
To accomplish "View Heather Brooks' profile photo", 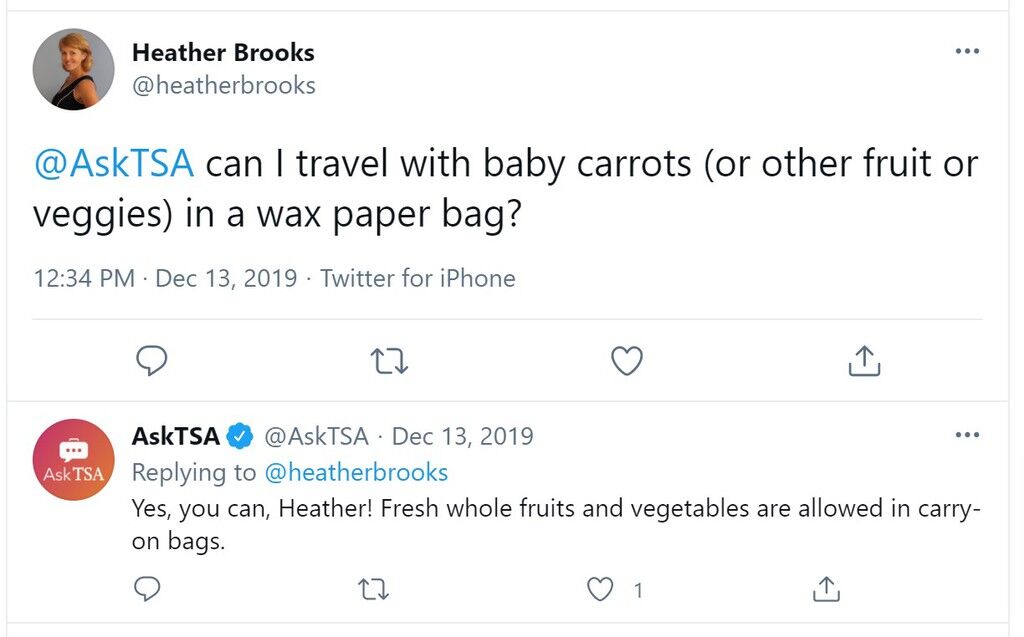I will point(73,69).
